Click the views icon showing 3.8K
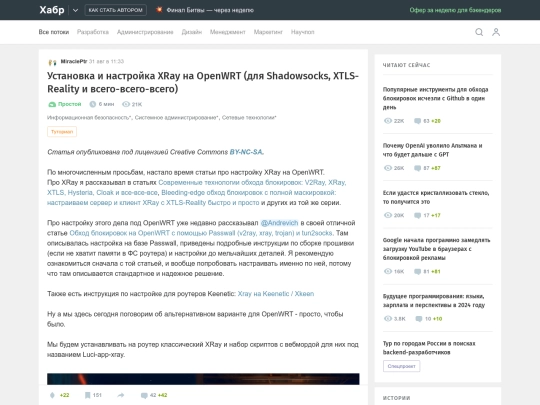This screenshot has height=405, width=540. (388, 319)
